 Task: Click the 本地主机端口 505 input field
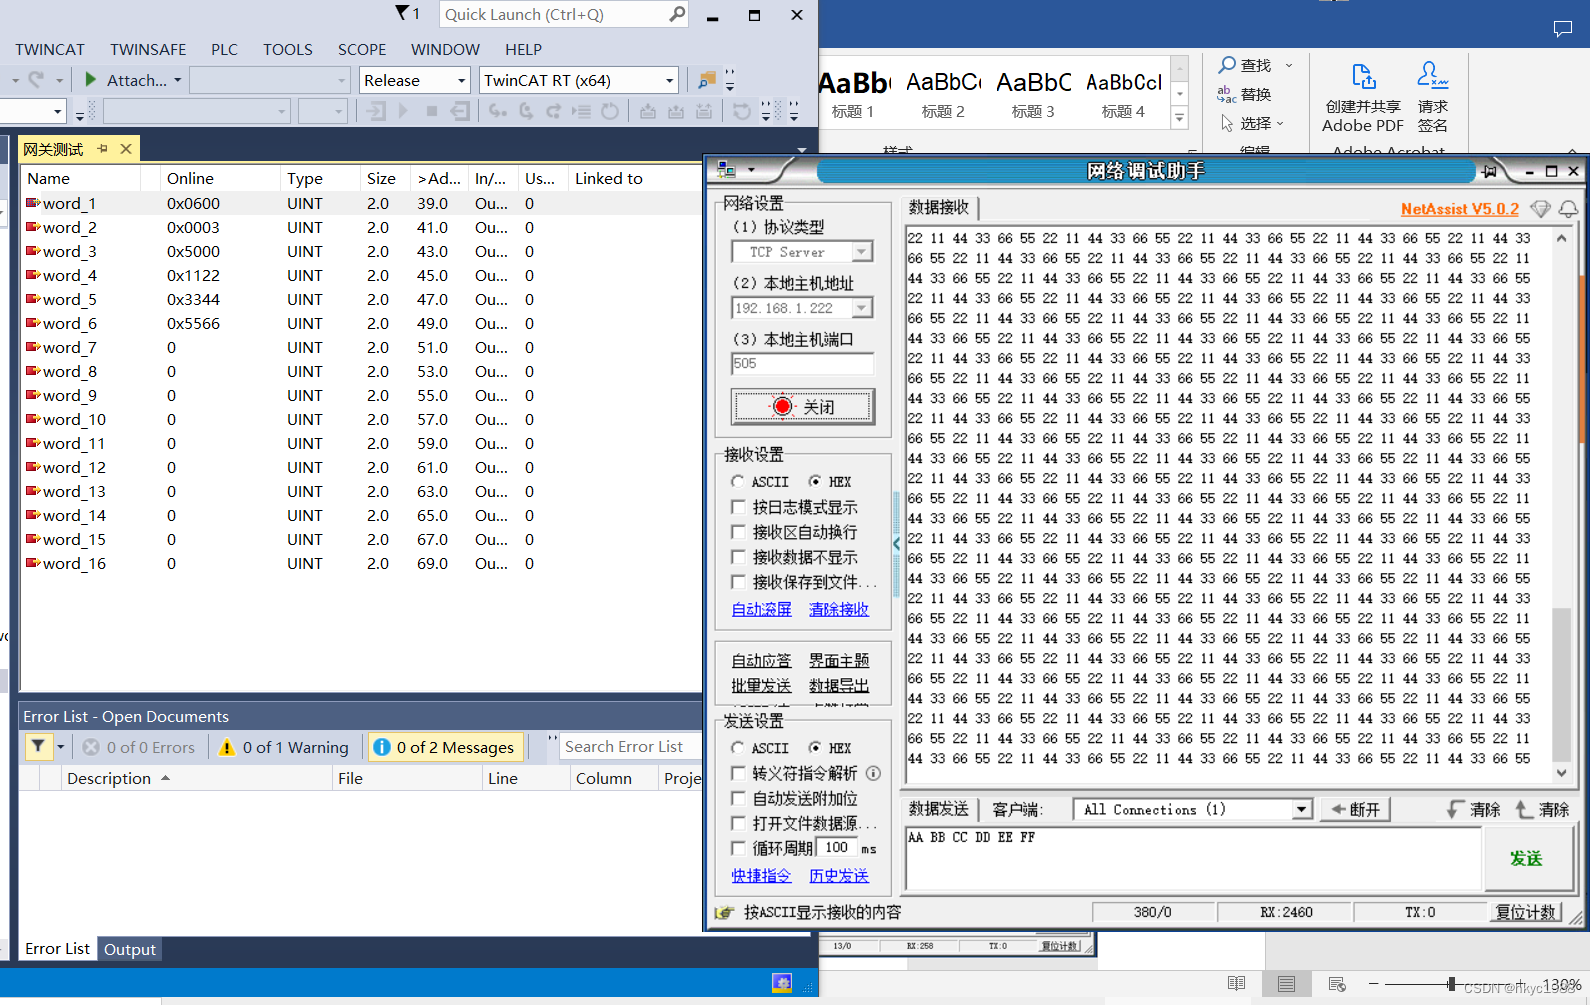point(803,363)
